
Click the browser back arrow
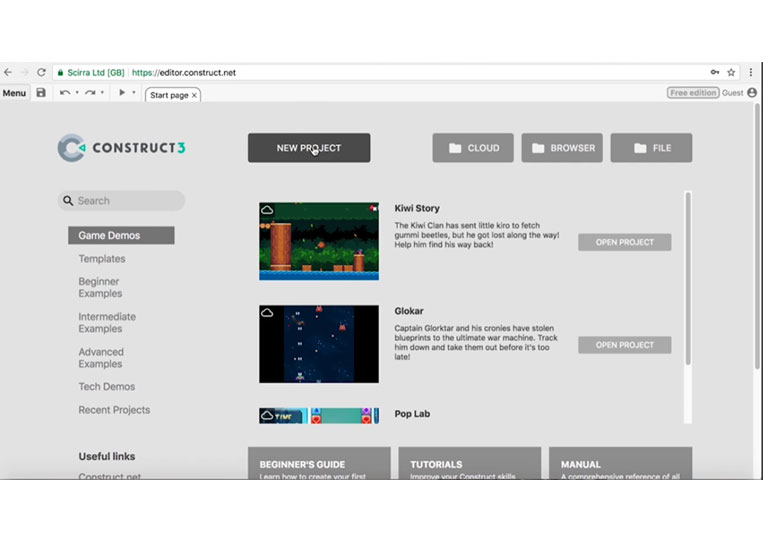coord(8,72)
